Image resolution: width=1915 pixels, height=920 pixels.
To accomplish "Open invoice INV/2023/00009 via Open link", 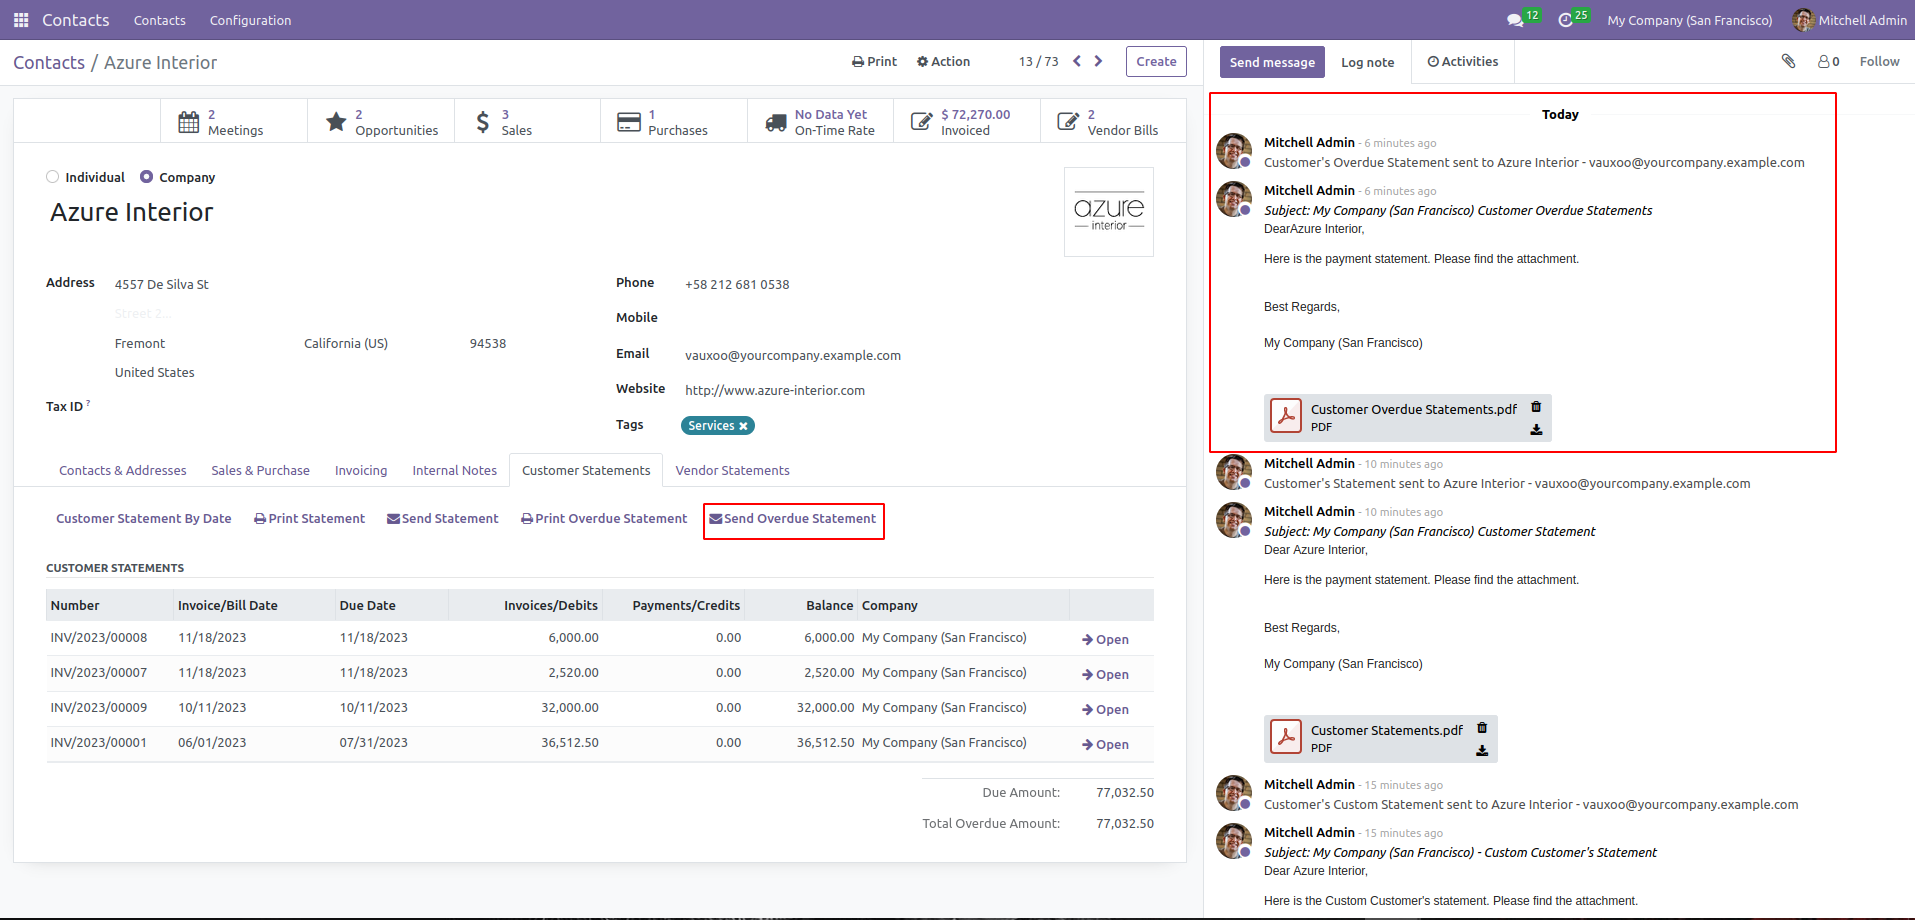I will 1105,709.
